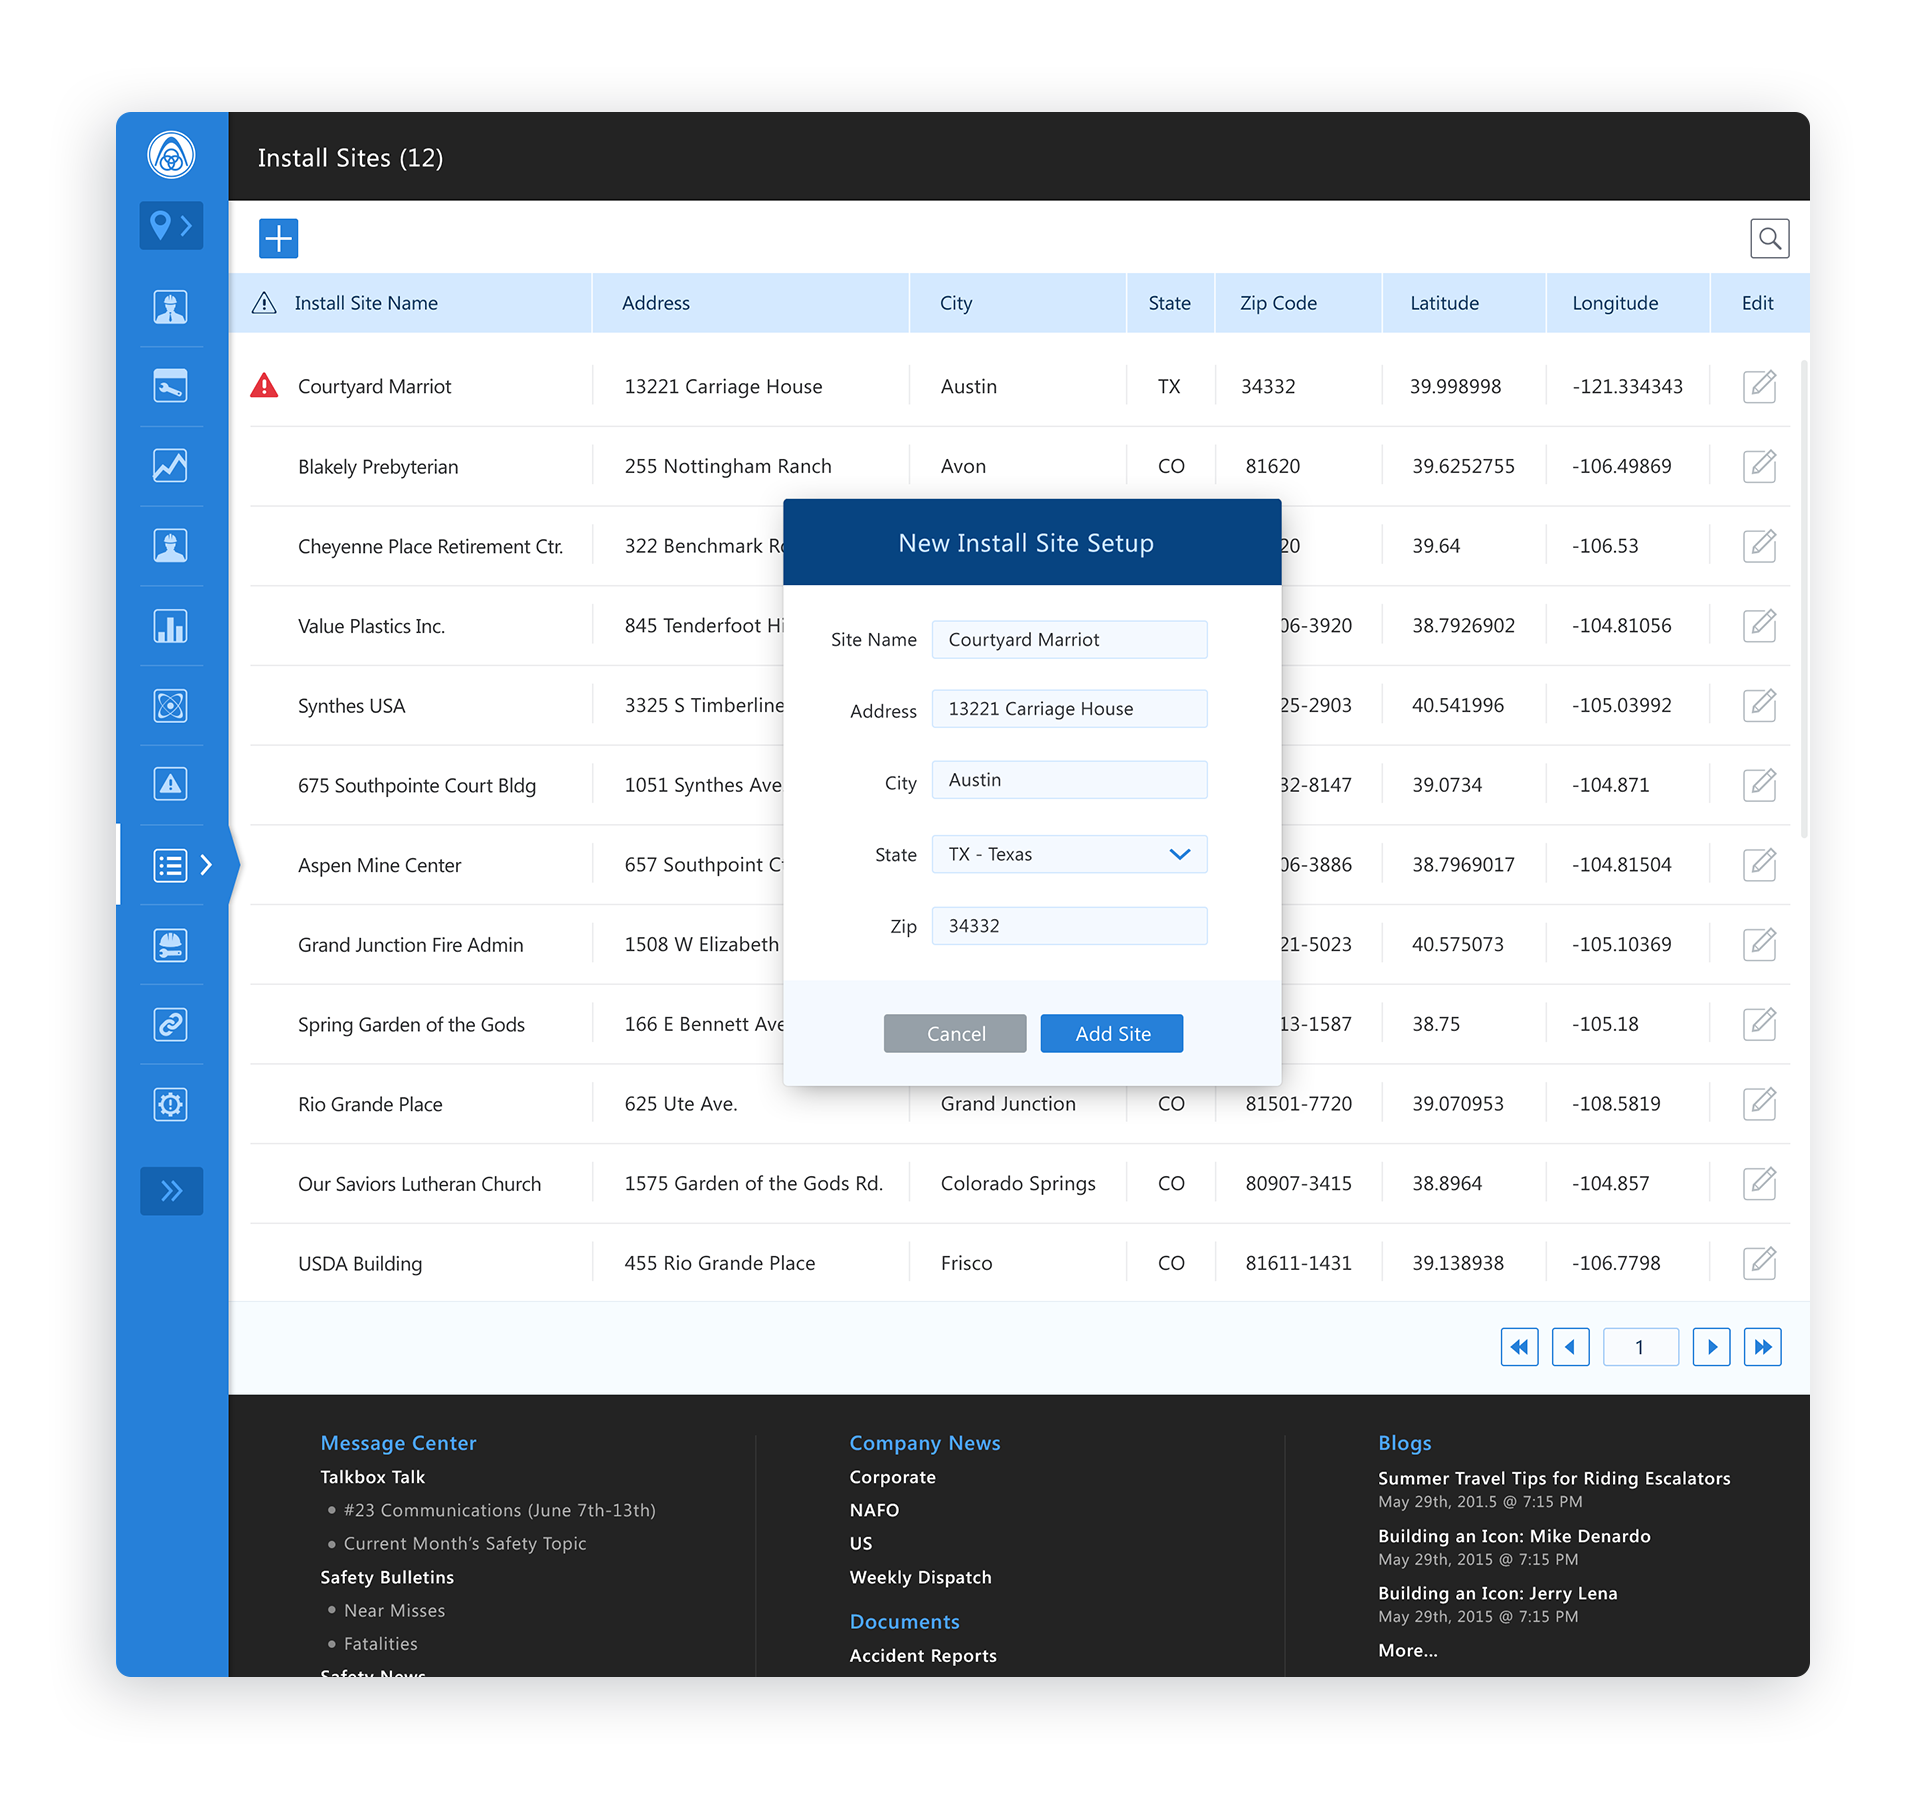Click the City input field with Austin
The height and width of the screenshot is (1793, 1920).
(x=1069, y=780)
